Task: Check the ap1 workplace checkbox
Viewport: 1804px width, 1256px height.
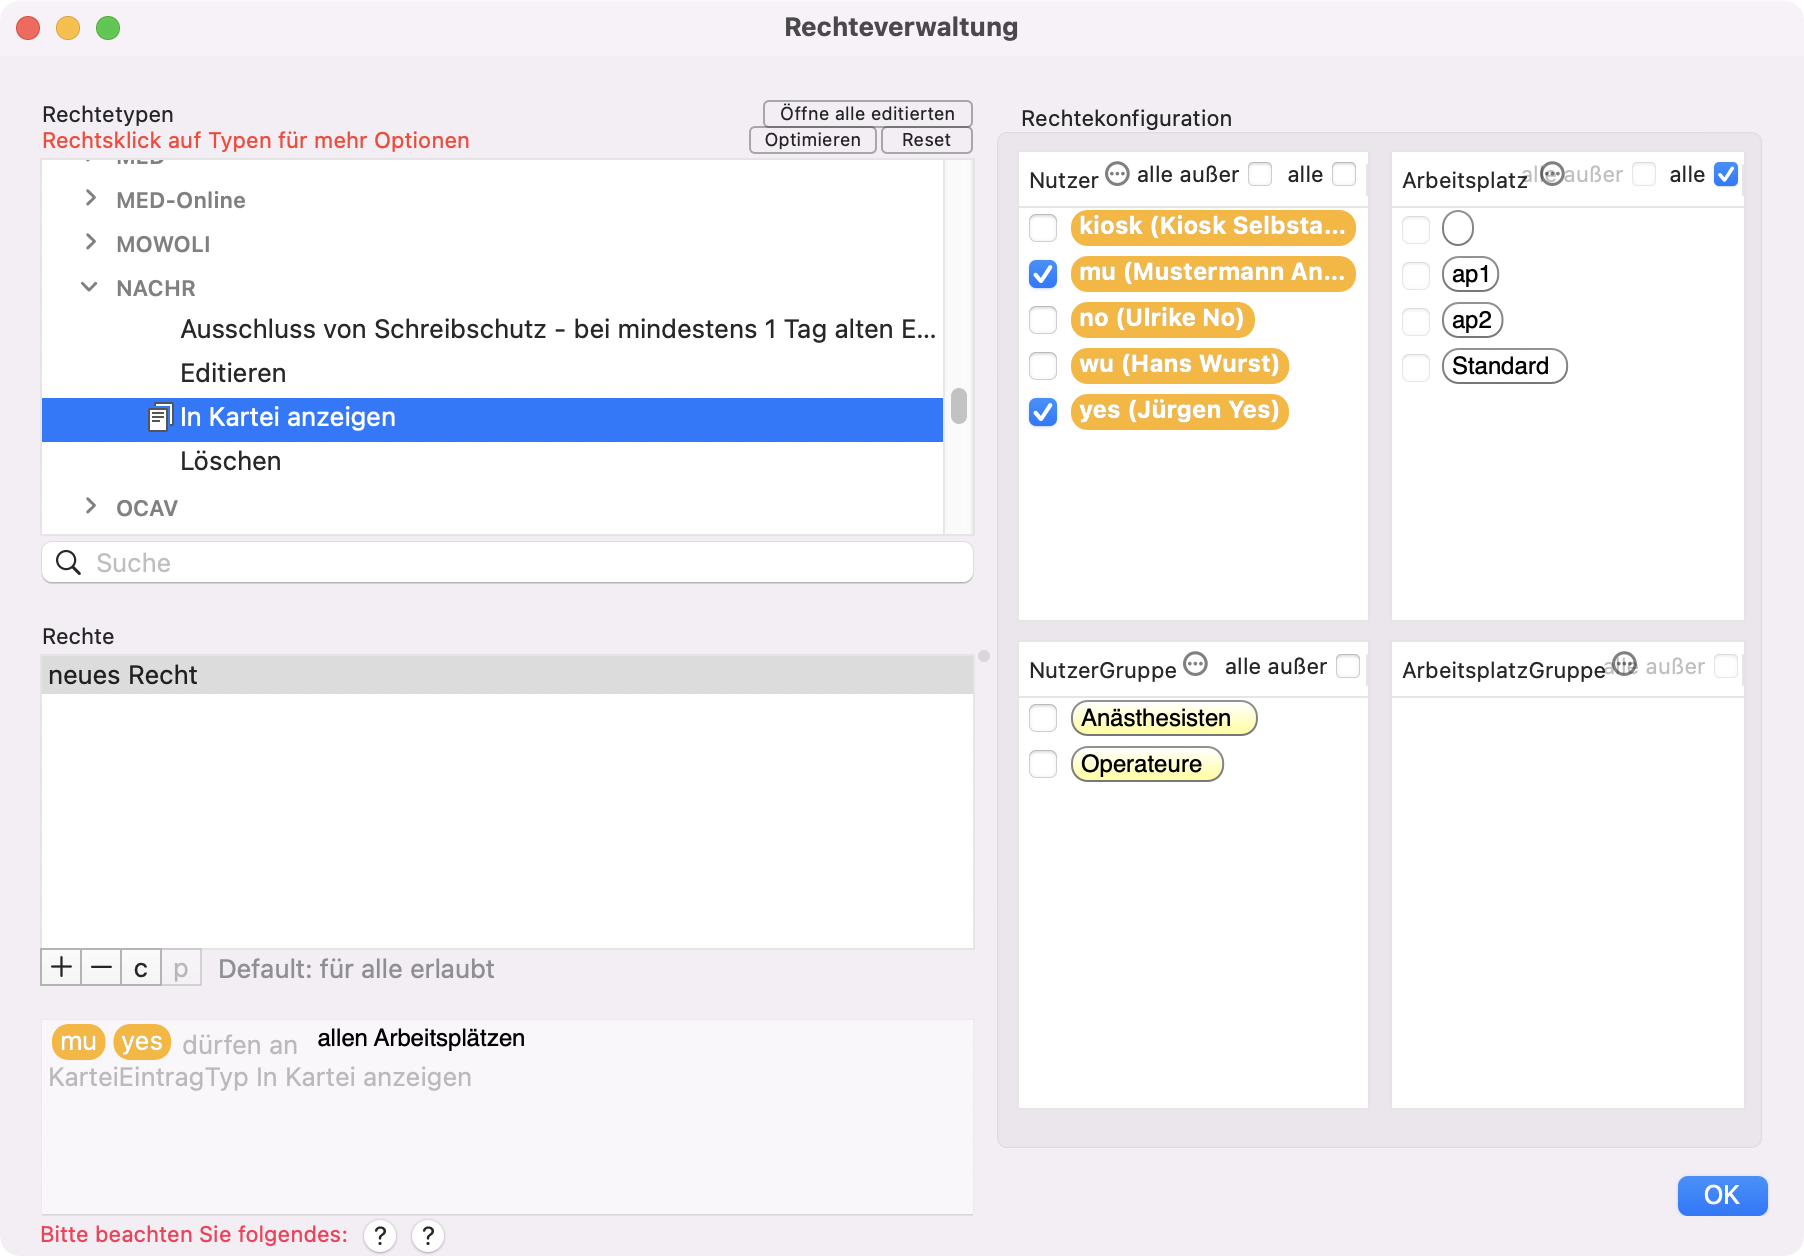Action: [1416, 275]
